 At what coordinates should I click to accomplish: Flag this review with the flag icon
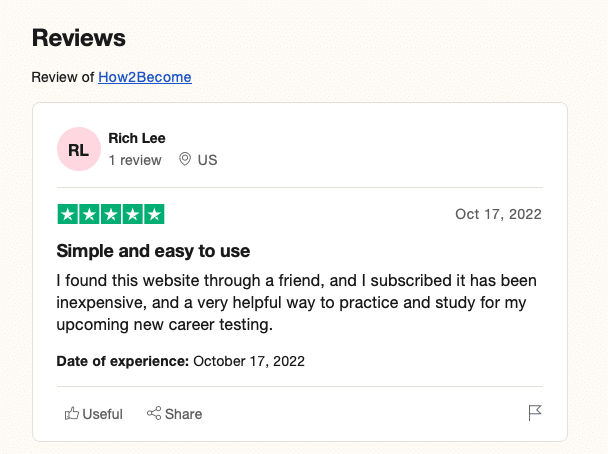[535, 413]
